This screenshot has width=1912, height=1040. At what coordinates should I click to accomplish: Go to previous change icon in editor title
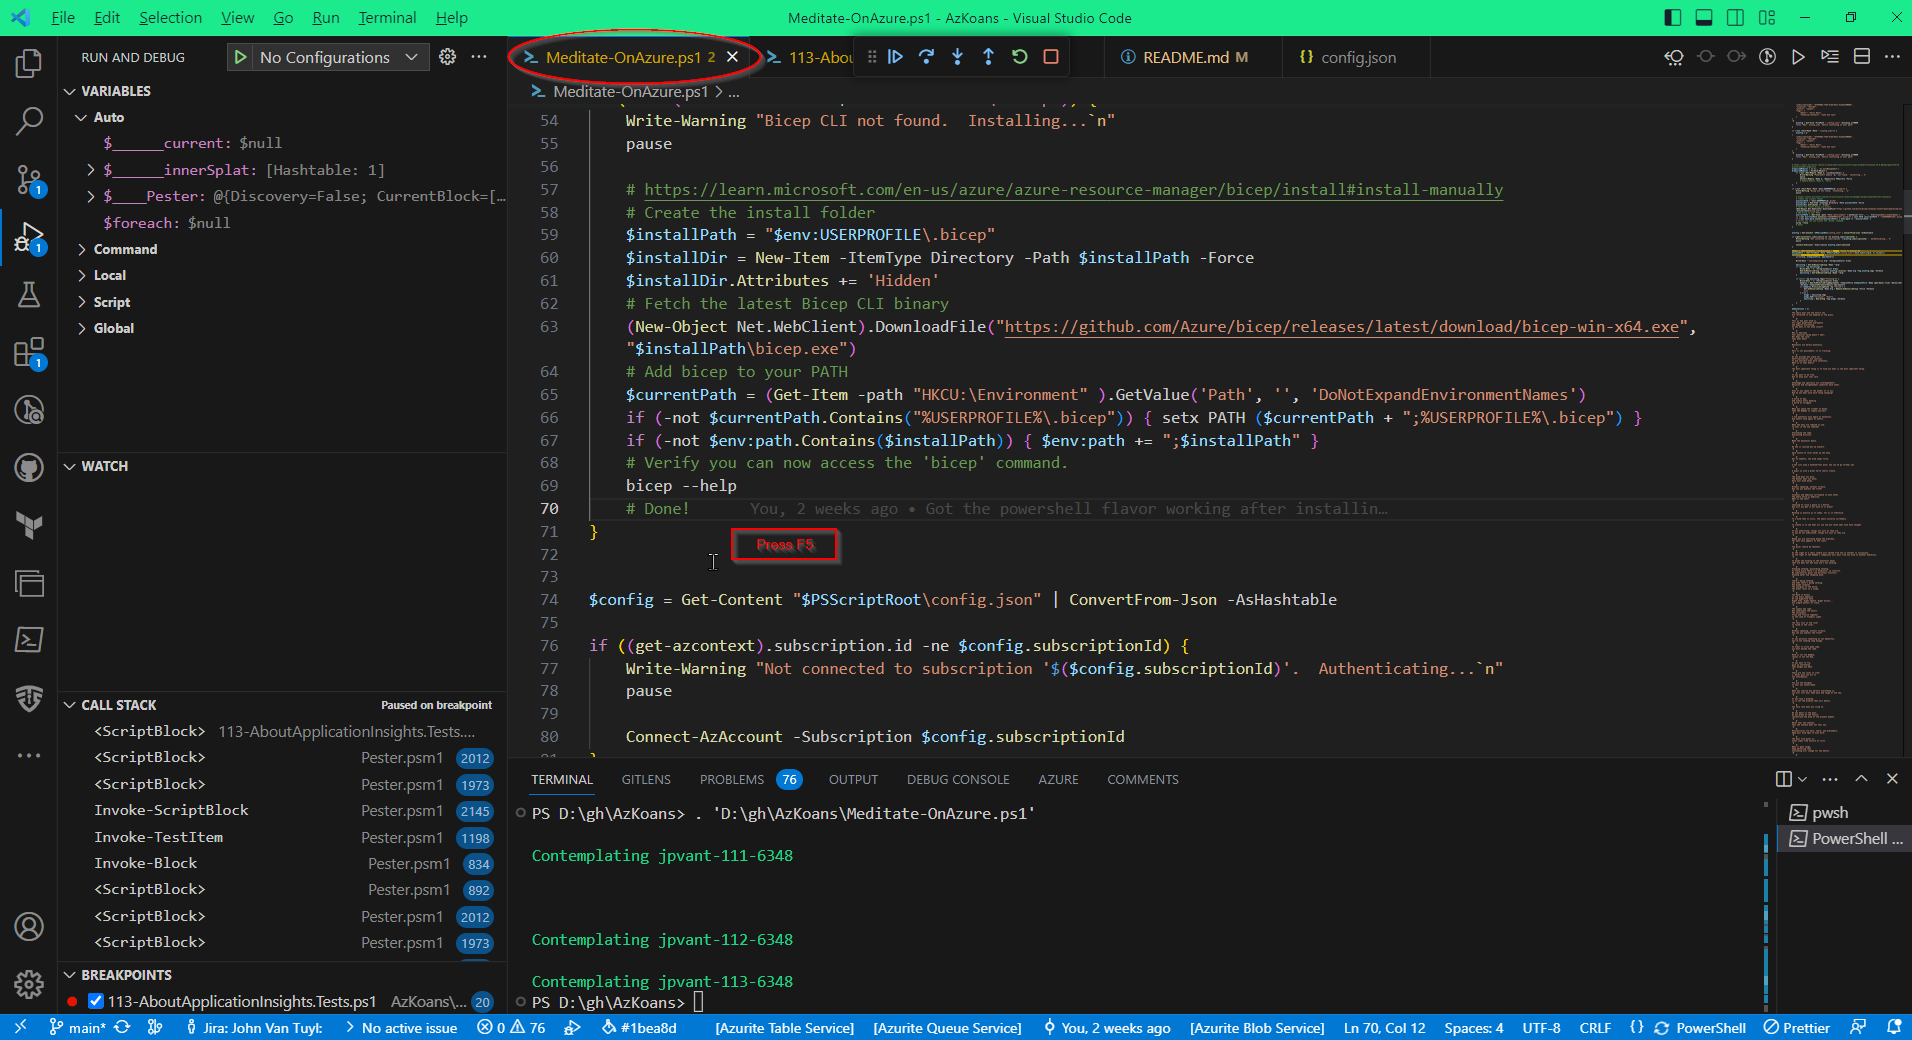click(x=1706, y=57)
